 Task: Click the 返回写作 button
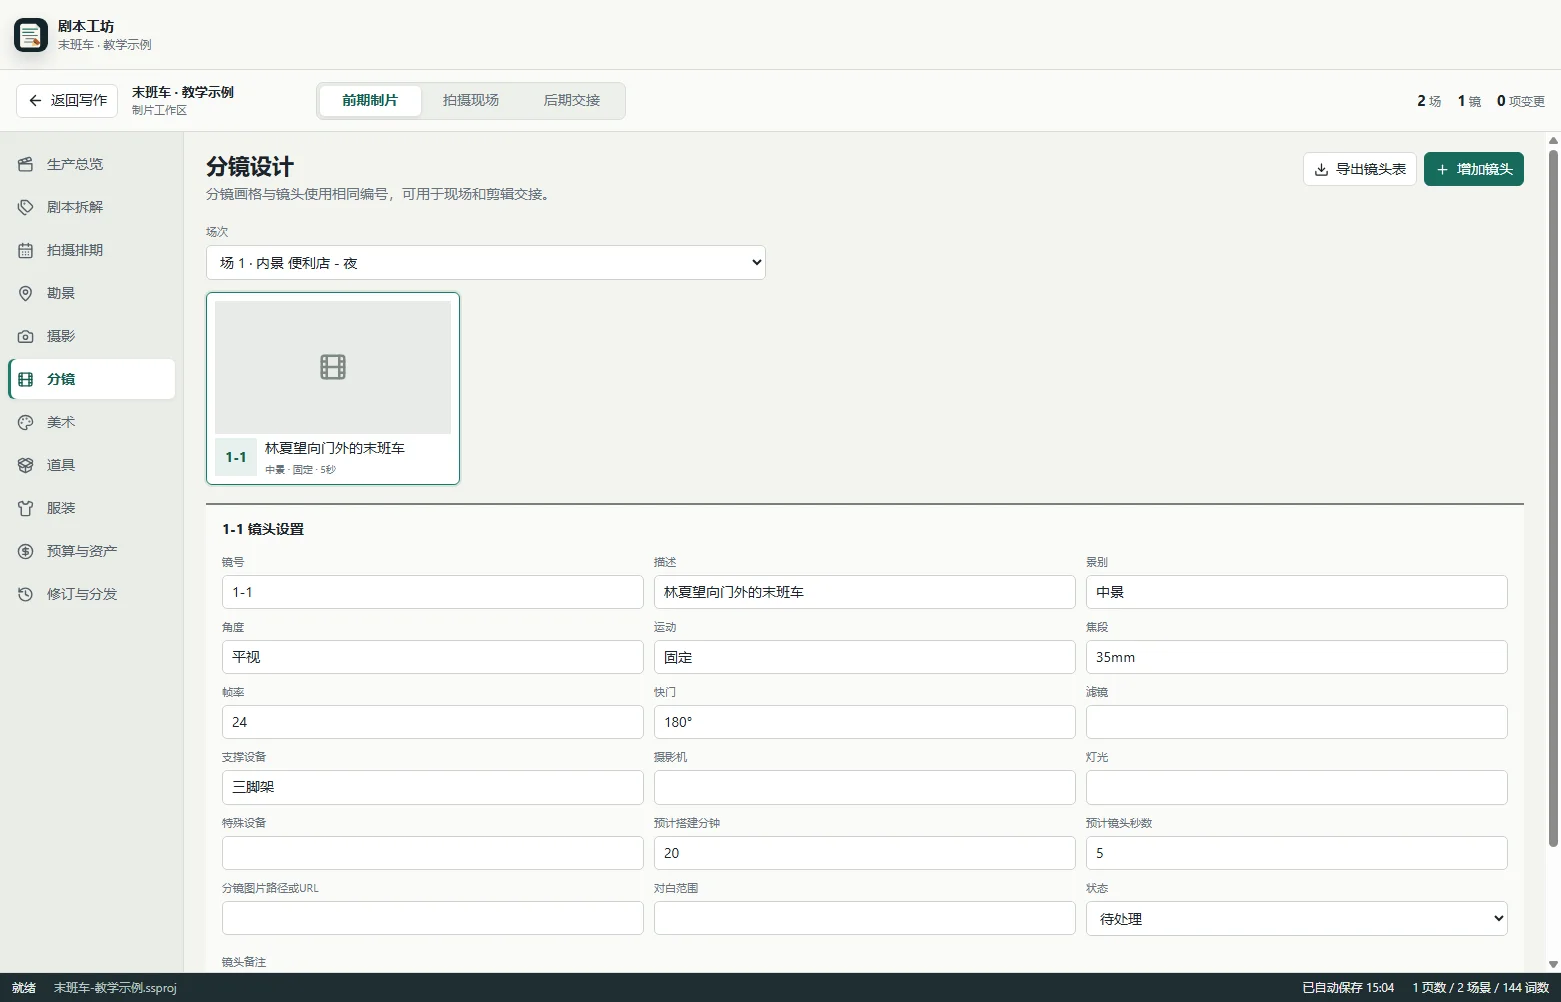click(67, 100)
